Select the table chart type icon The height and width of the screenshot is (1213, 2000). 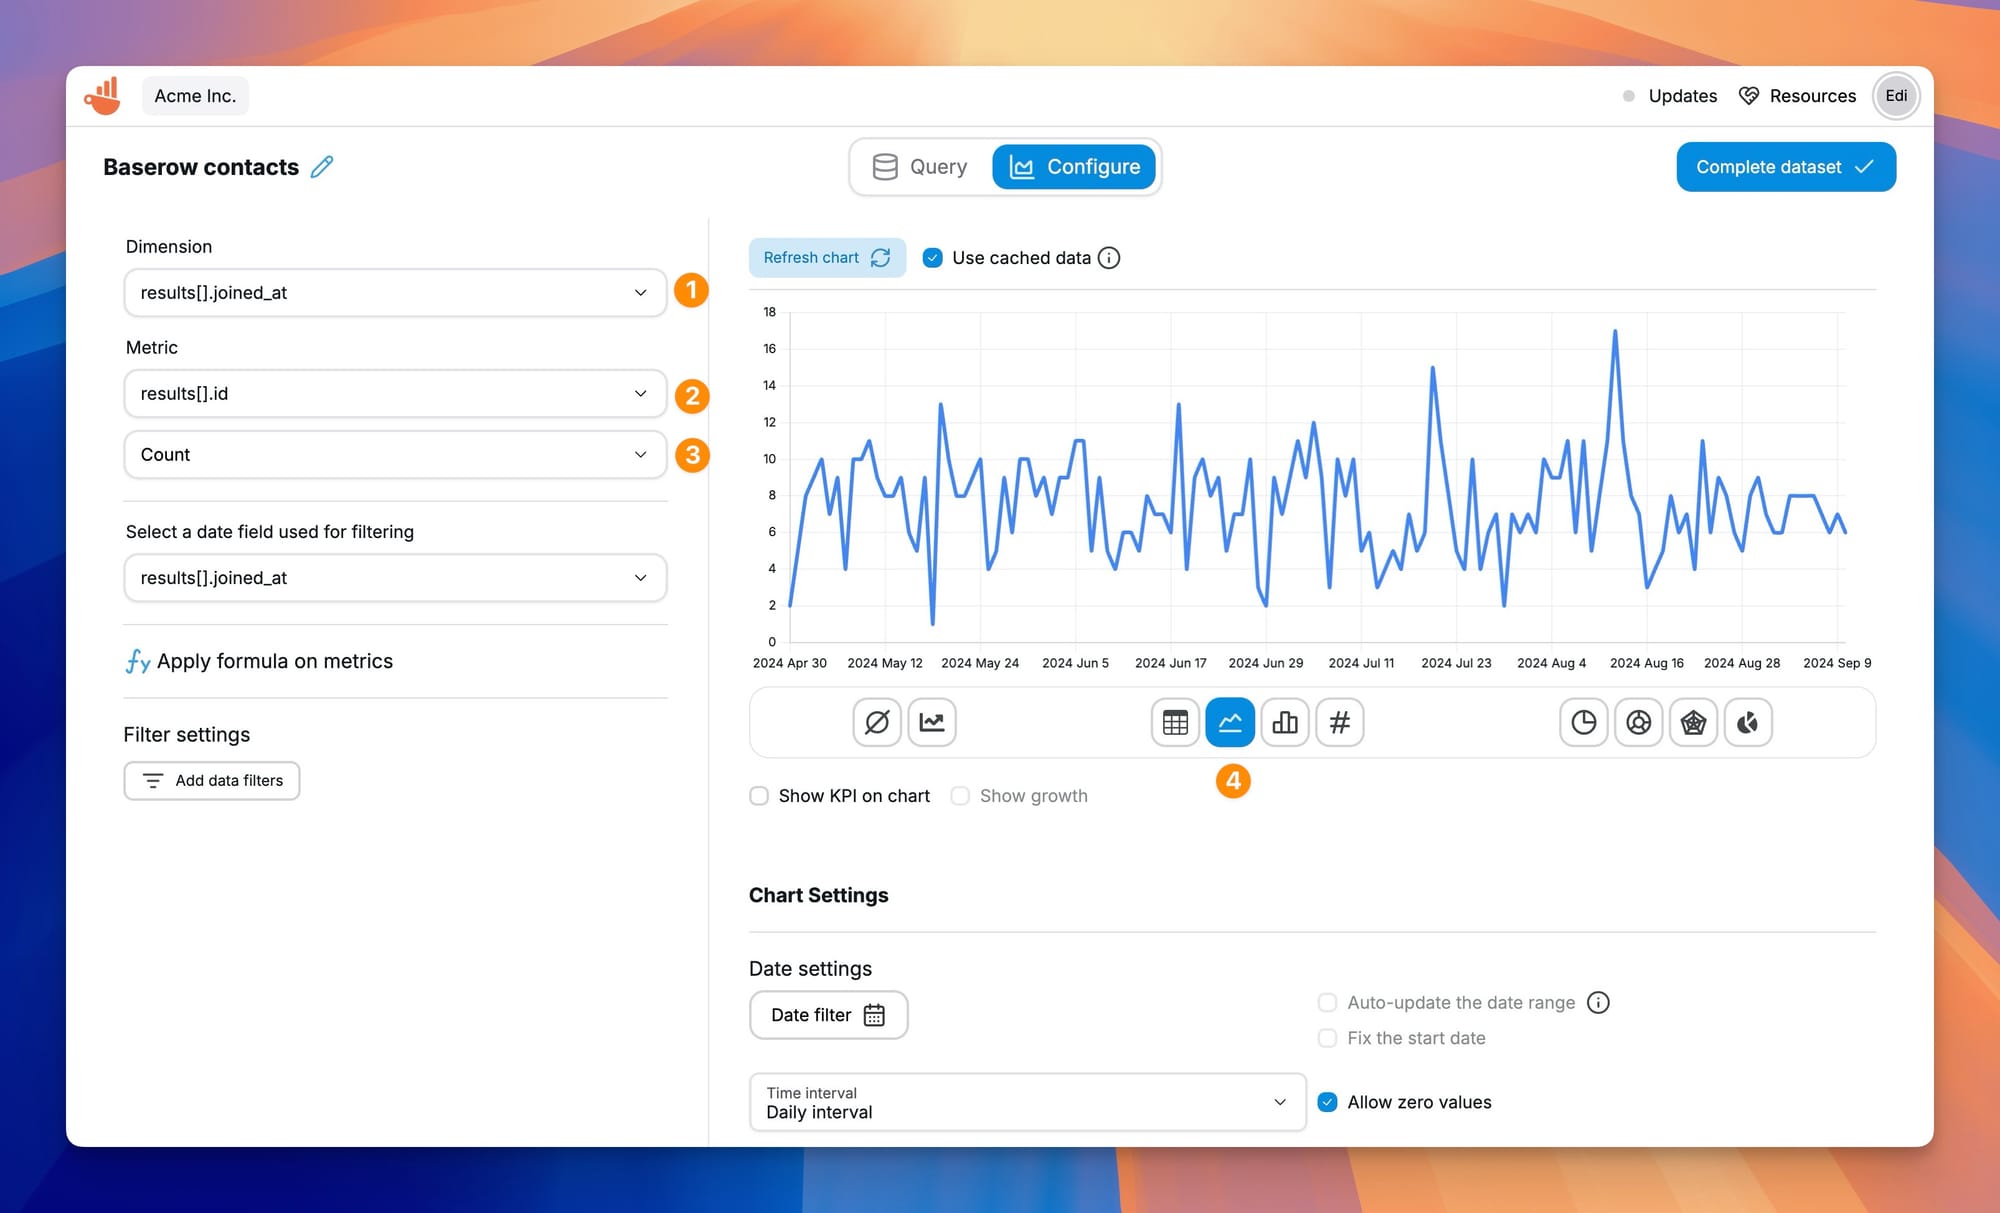pyautogui.click(x=1175, y=722)
